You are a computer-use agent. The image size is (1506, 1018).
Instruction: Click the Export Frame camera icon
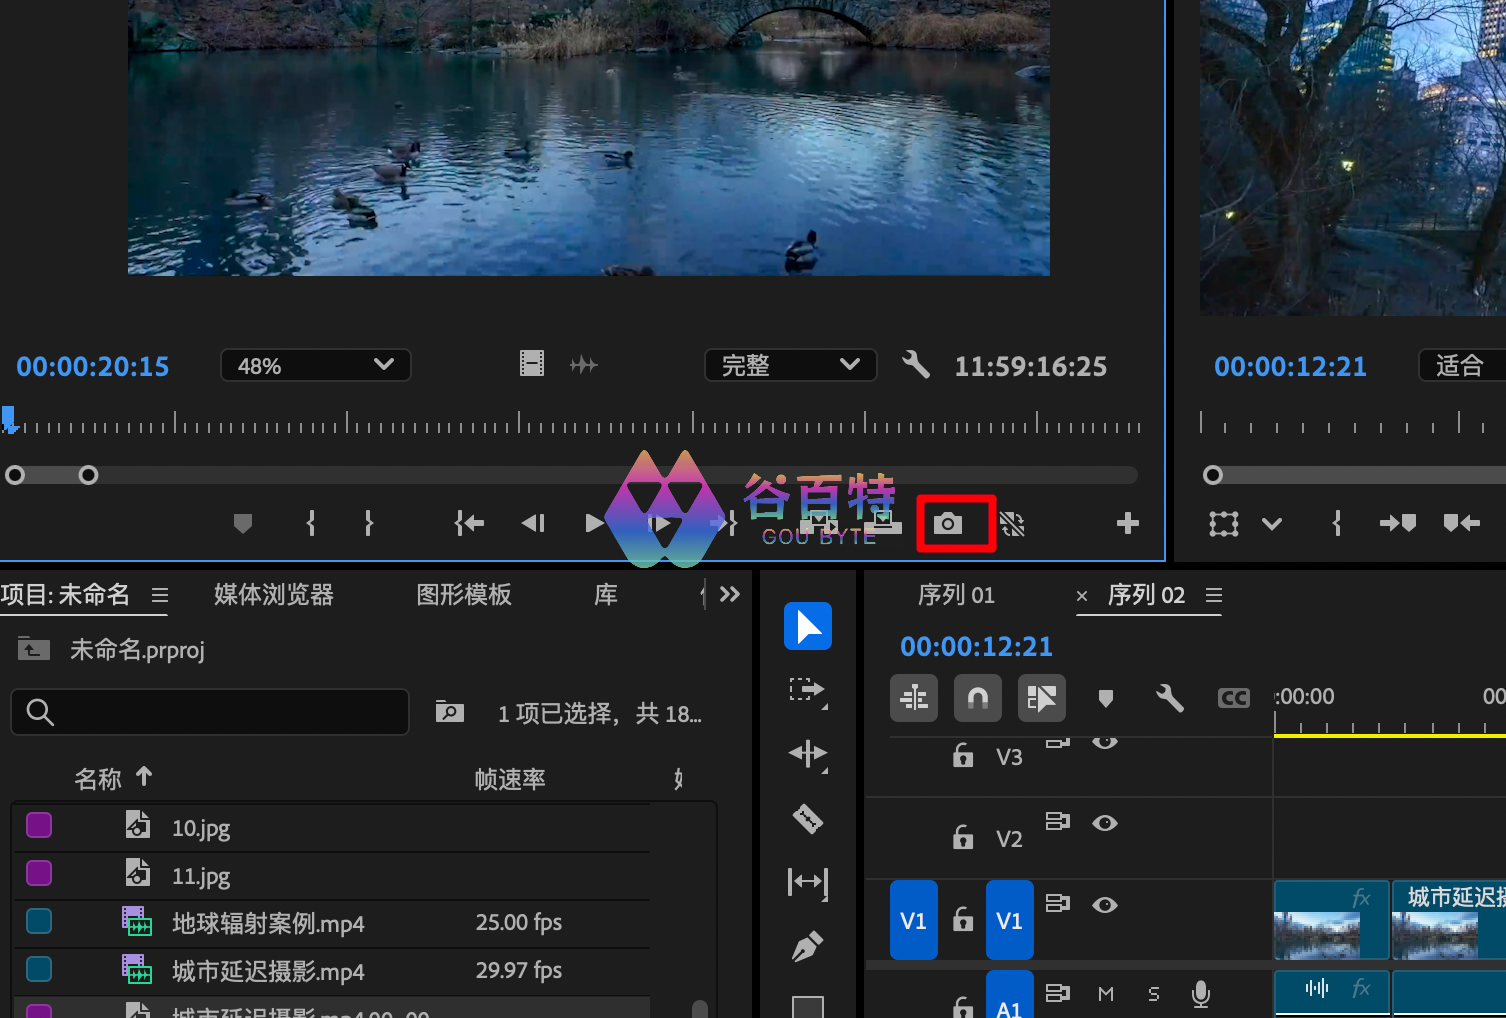(x=948, y=523)
